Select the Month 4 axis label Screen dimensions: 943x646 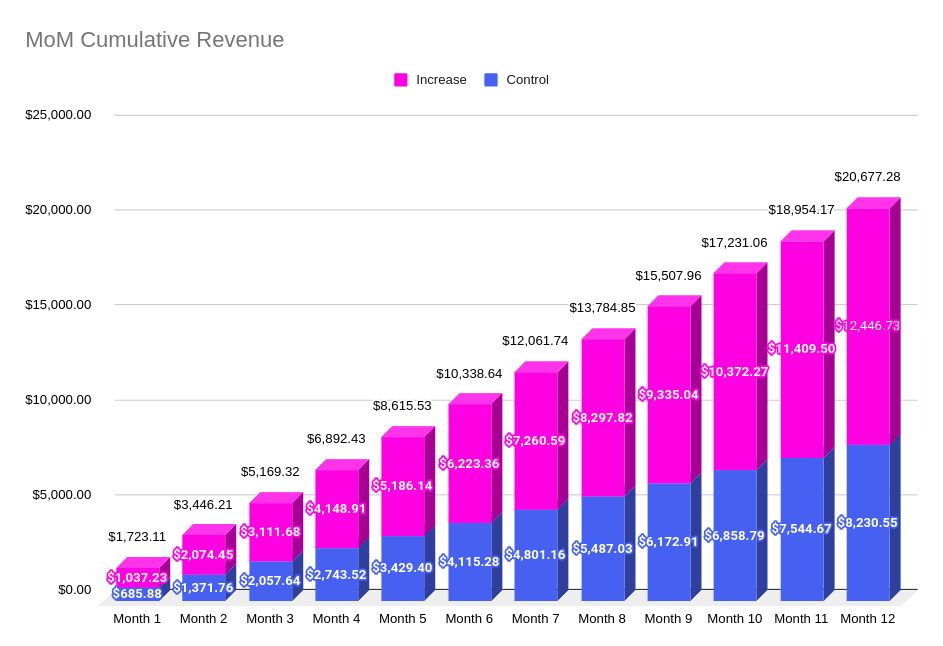[336, 619]
